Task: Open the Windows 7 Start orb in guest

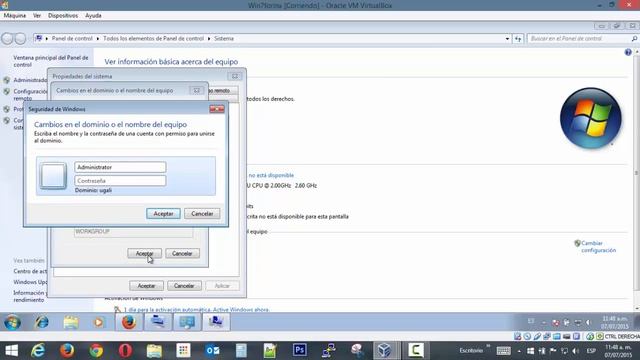Action: coord(12,322)
